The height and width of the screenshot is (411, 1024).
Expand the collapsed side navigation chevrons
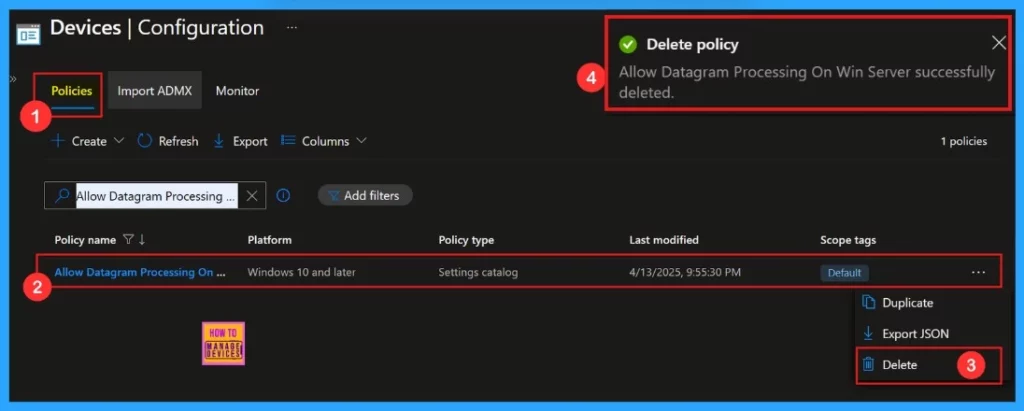[x=12, y=79]
